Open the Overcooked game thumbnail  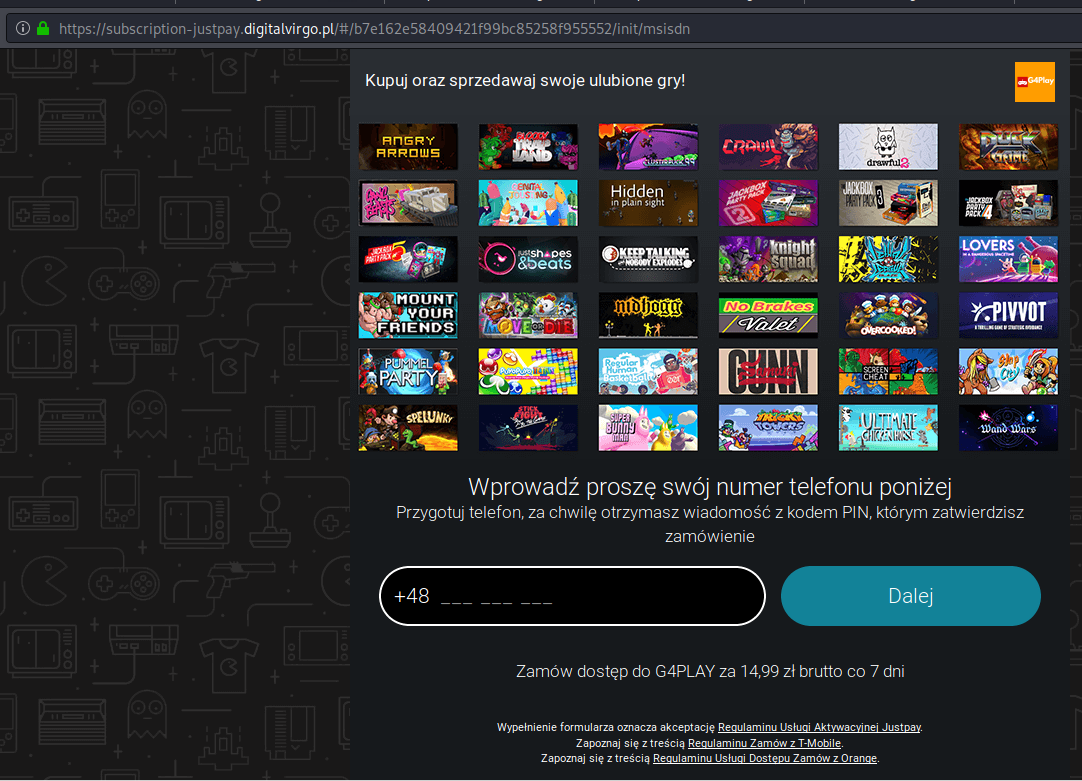pyautogui.click(x=888, y=315)
